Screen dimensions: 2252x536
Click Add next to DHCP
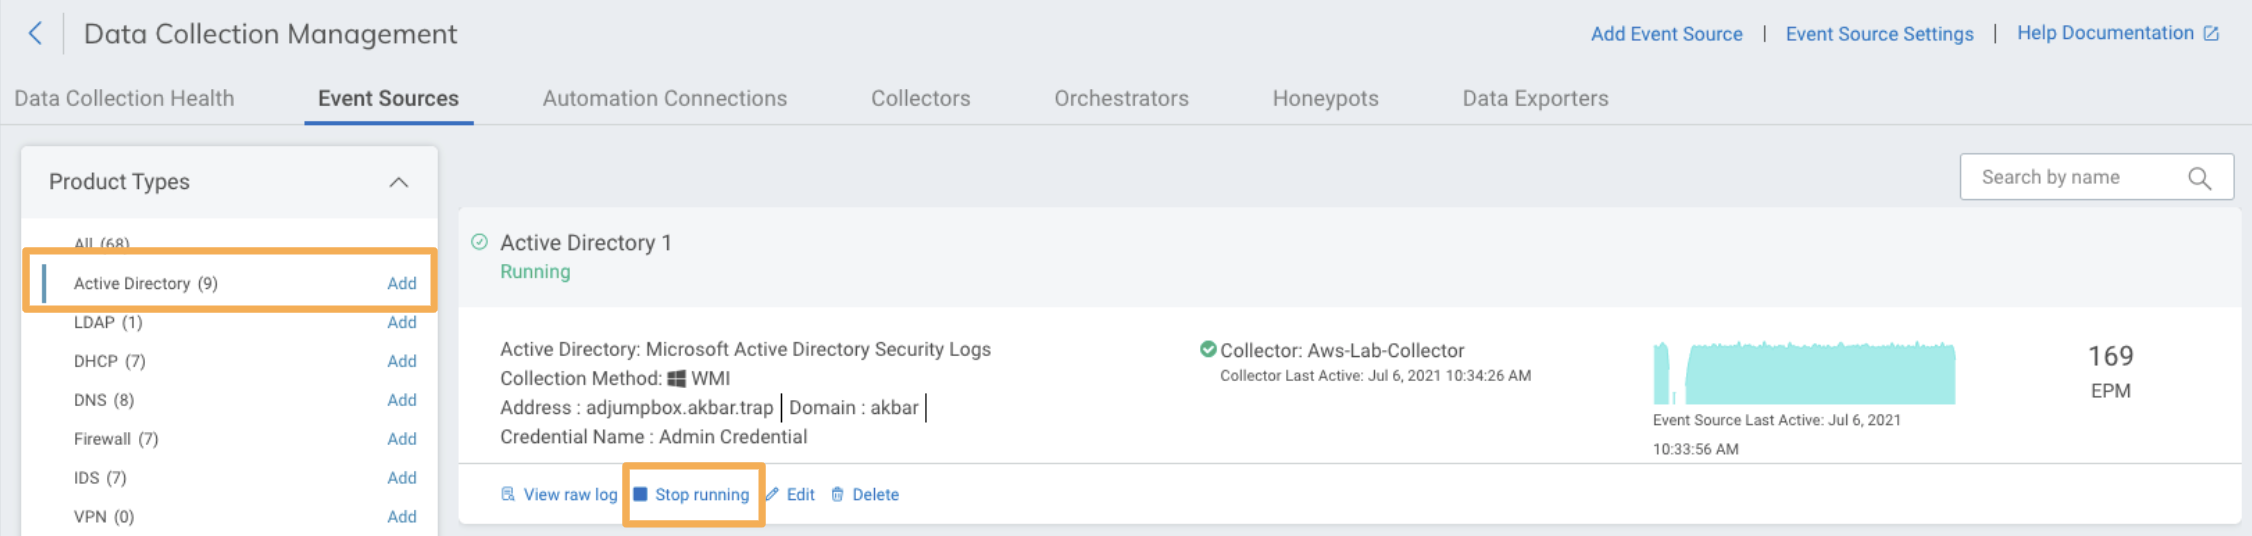pos(402,361)
